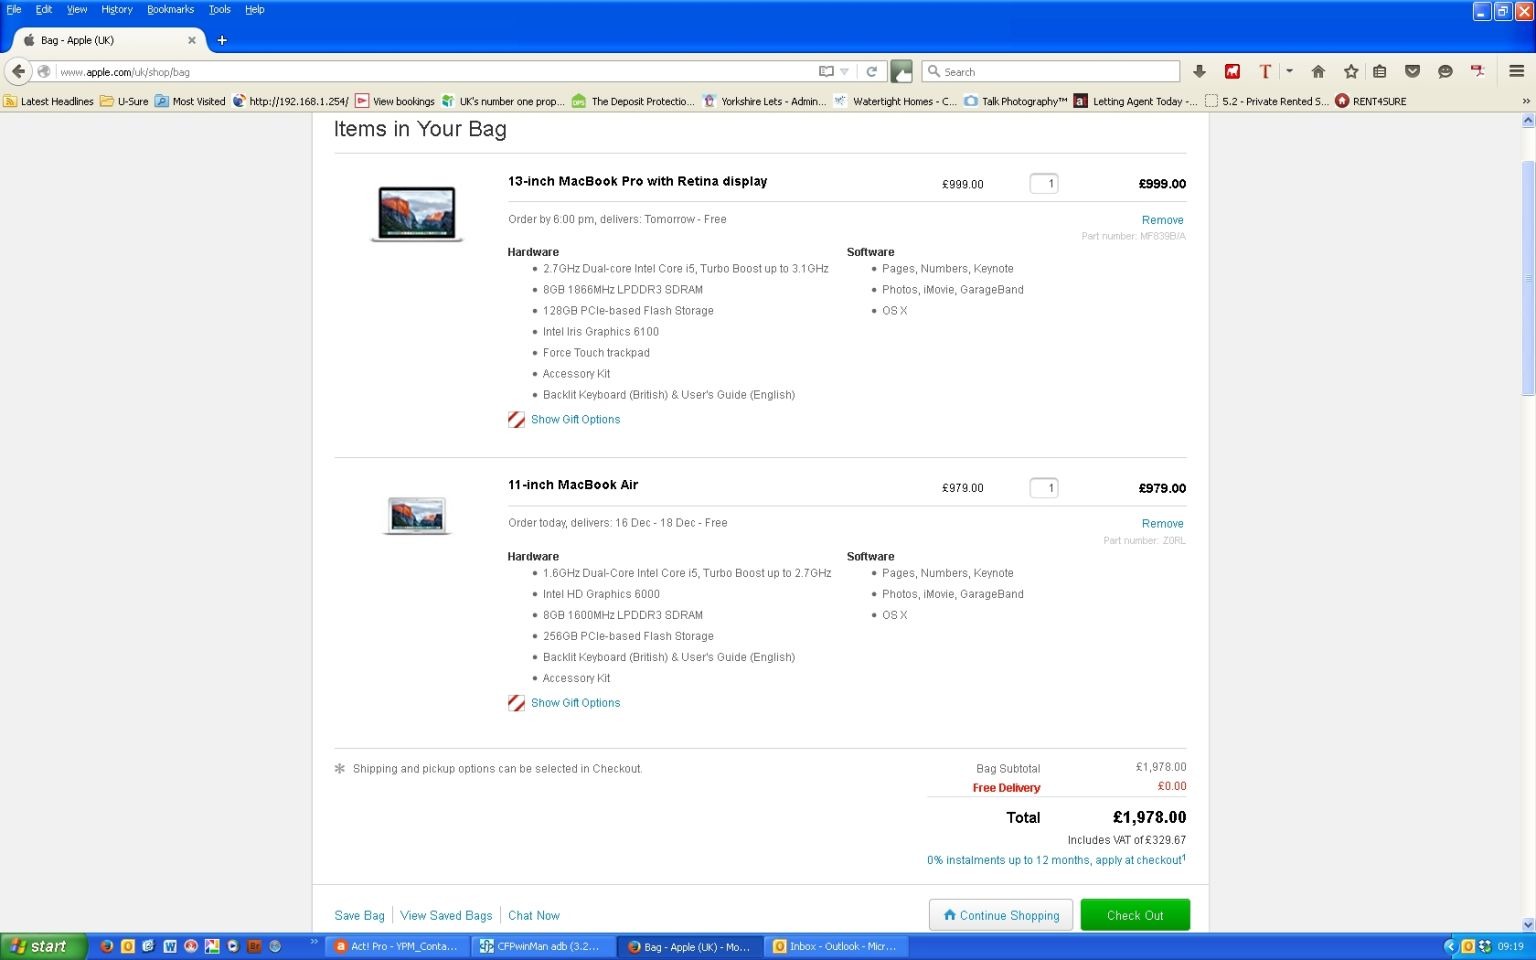Click the green thumbs-up extension icon
This screenshot has height=960, width=1536.
(901, 71)
